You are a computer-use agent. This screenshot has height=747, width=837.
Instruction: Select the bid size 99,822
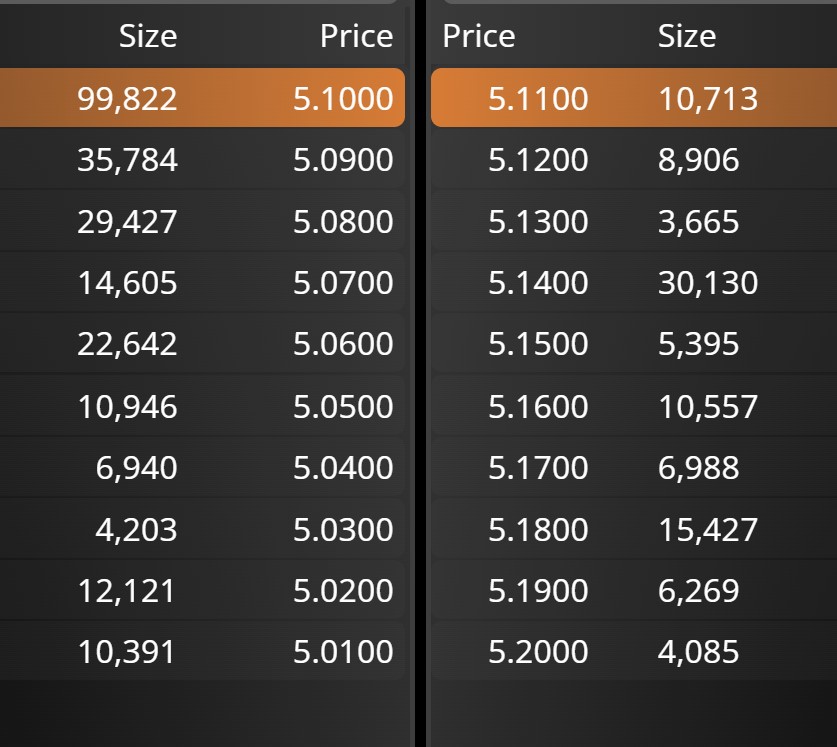pyautogui.click(x=127, y=98)
